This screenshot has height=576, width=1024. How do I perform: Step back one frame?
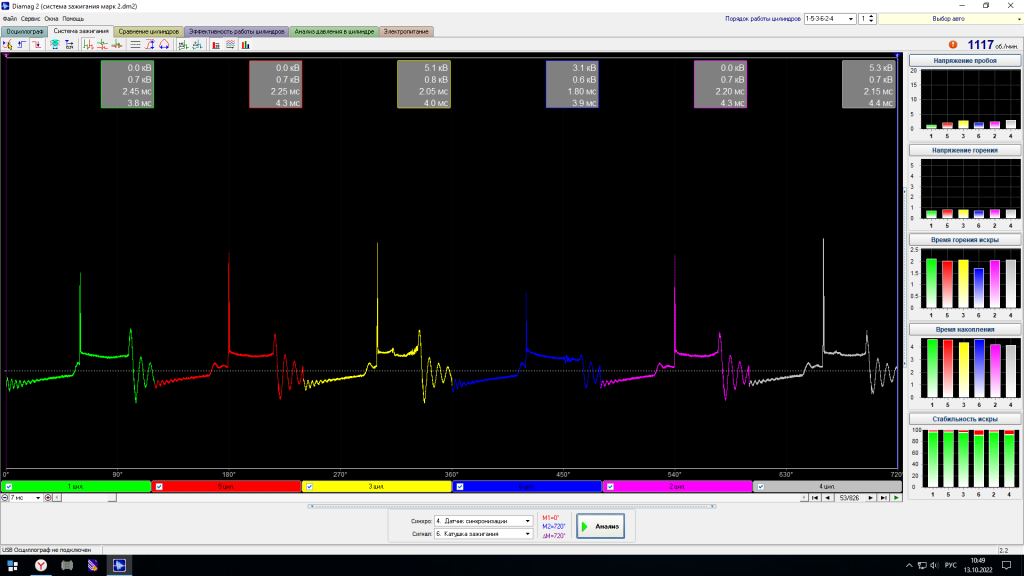(x=827, y=498)
